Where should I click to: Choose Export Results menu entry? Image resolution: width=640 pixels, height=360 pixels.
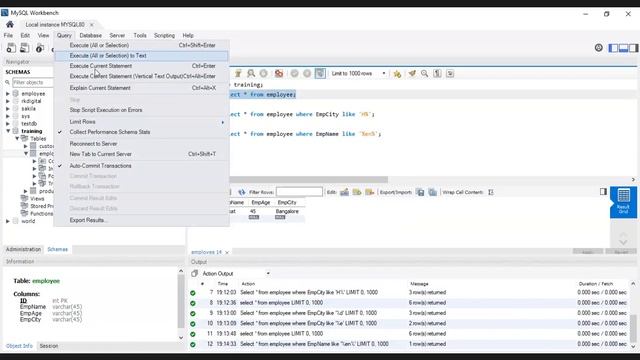click(142, 220)
